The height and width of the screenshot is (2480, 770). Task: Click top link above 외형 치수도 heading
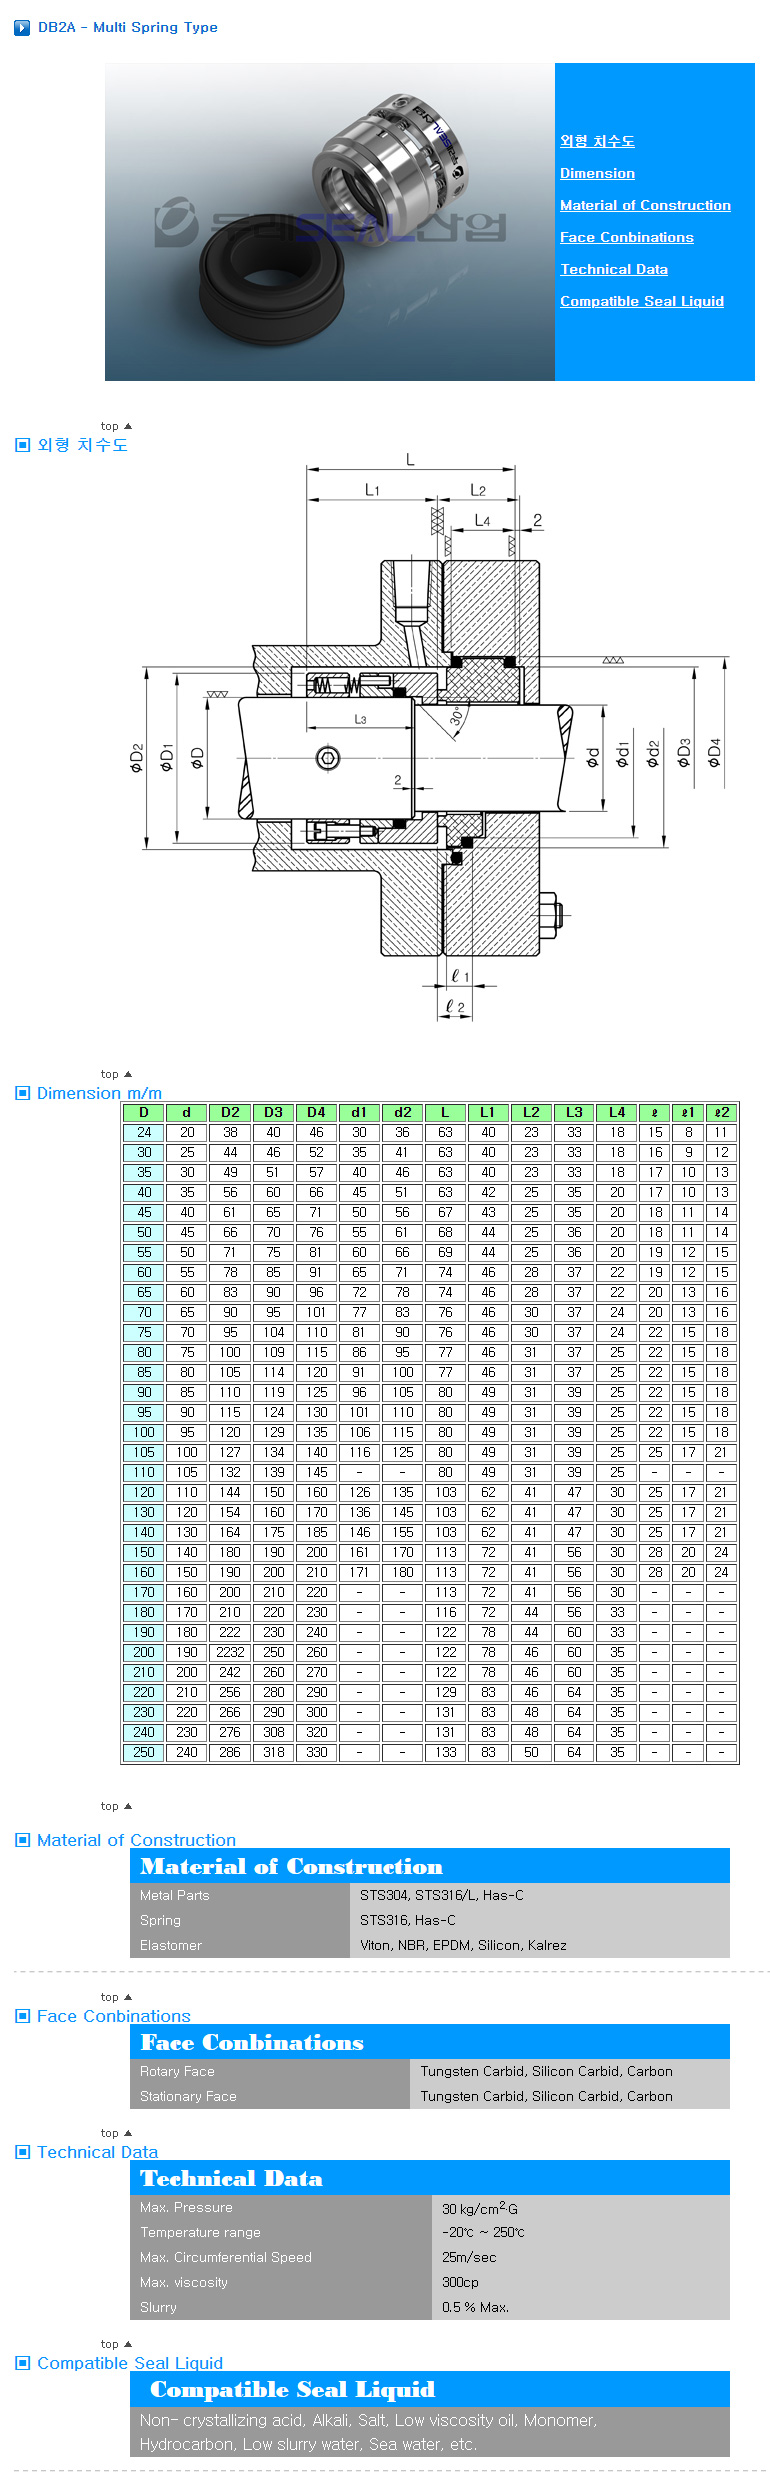tap(116, 426)
